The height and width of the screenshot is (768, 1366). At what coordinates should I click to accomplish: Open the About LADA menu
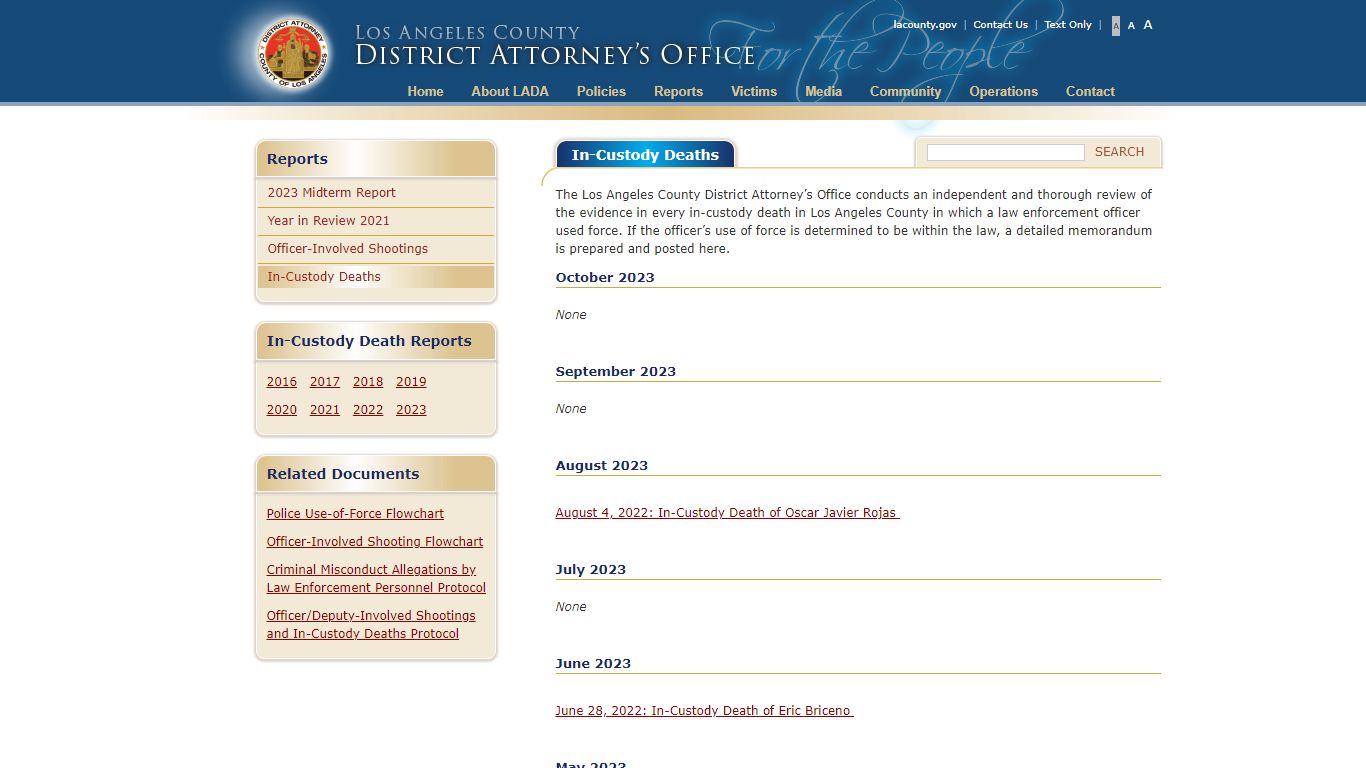510,91
